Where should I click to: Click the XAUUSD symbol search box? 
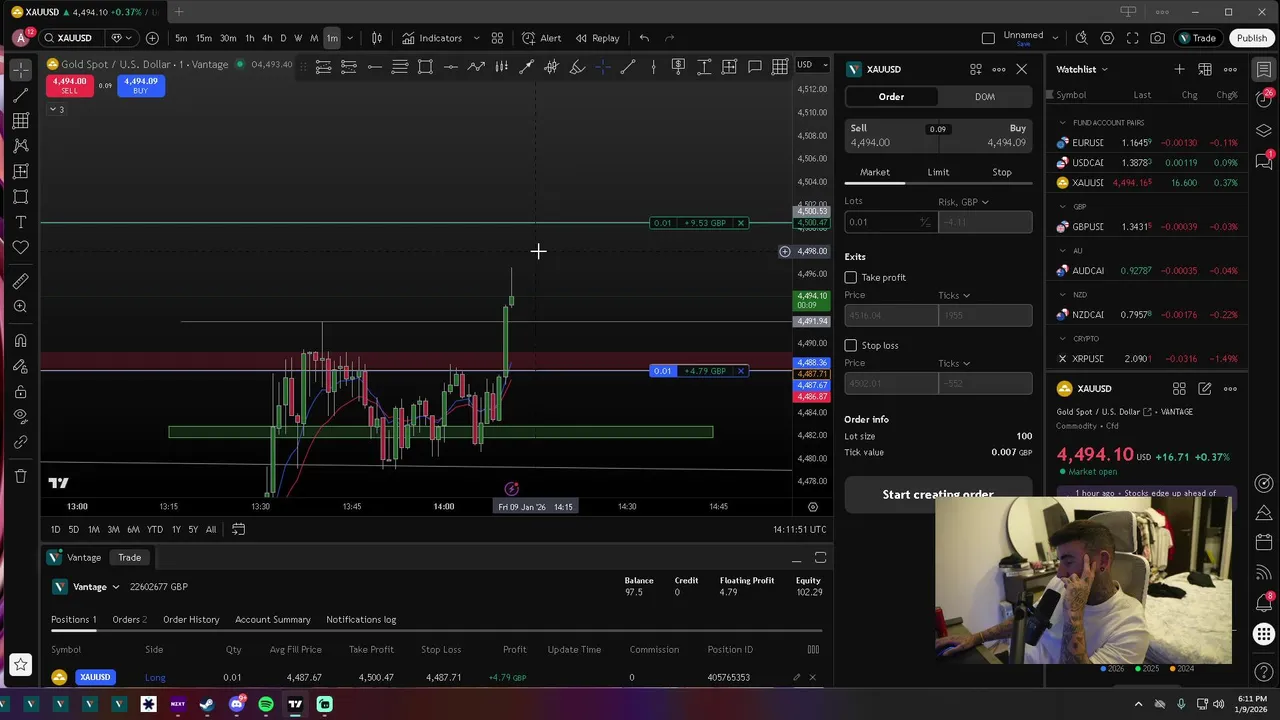coord(72,38)
